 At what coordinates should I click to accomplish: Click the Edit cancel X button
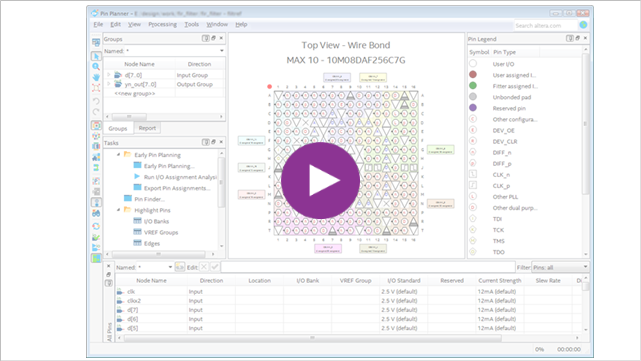pyautogui.click(x=204, y=267)
